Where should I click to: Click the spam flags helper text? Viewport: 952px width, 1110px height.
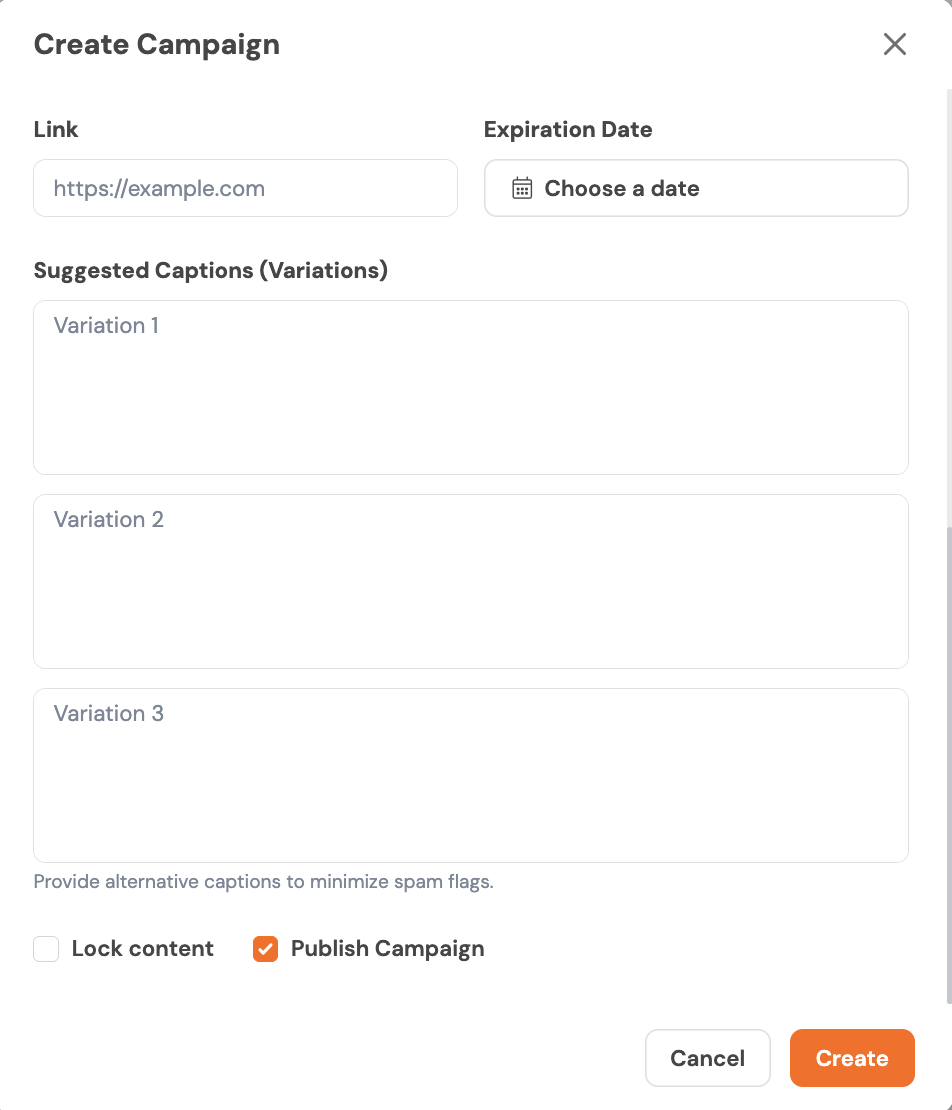coord(263,882)
